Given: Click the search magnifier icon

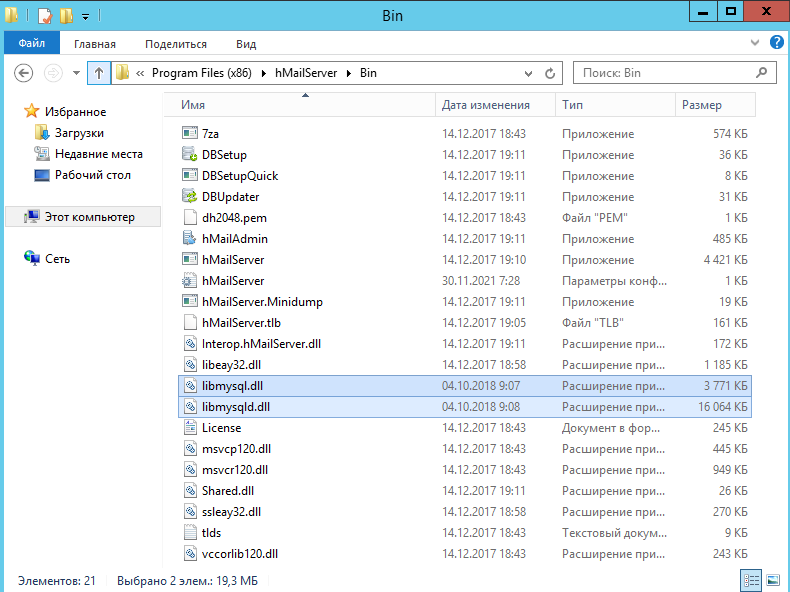Looking at the screenshot, I should (x=761, y=73).
